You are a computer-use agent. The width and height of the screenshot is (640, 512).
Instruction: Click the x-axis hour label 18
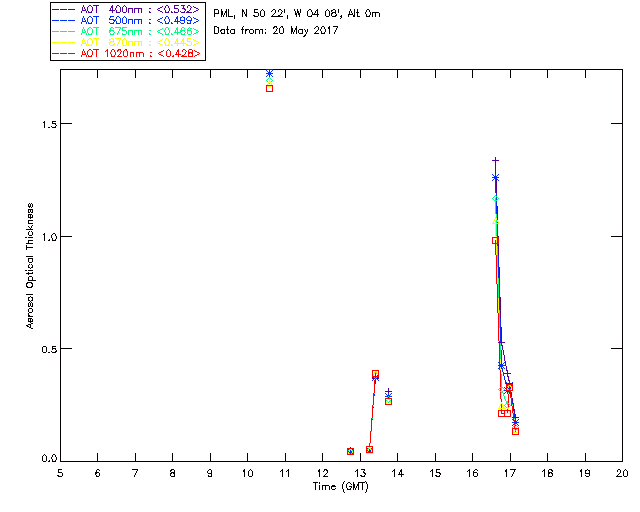coord(548,473)
